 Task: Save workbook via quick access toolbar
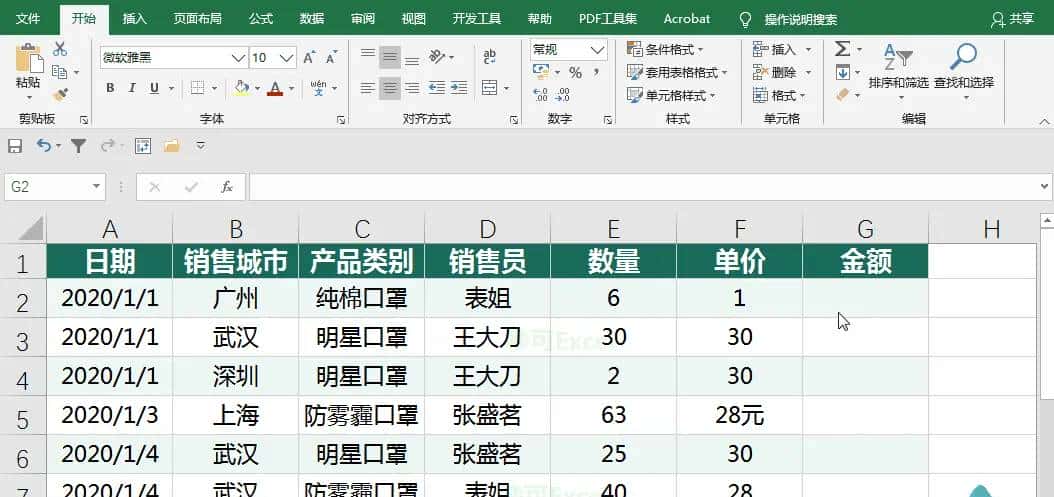click(15, 145)
